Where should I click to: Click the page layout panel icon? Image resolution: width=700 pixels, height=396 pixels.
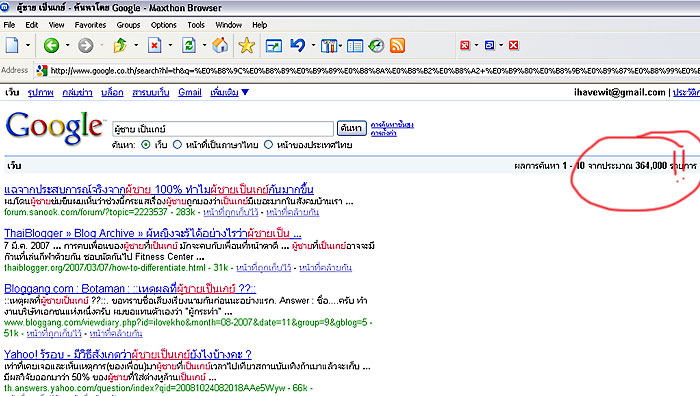(x=355, y=46)
